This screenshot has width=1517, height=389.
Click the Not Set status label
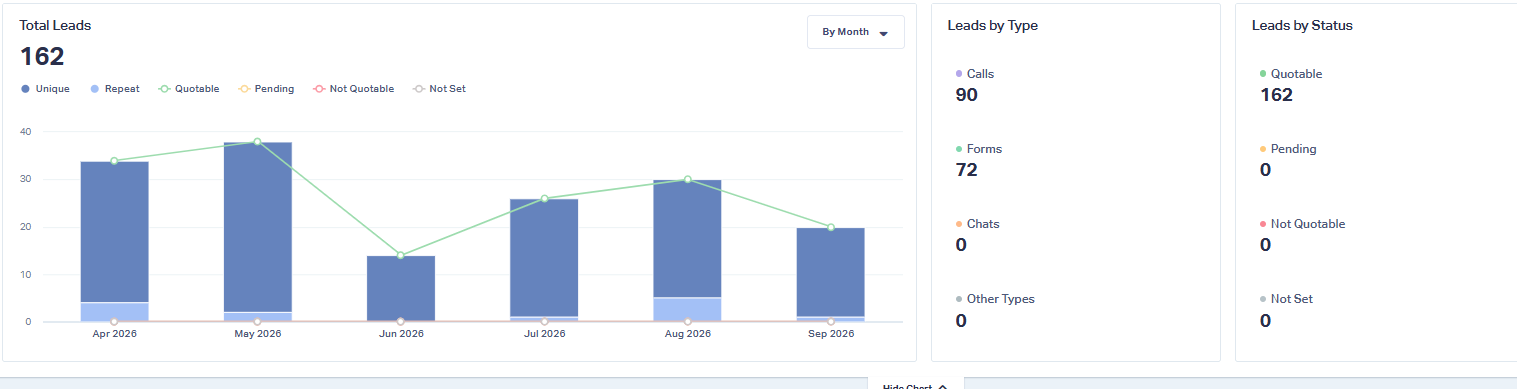point(1292,299)
